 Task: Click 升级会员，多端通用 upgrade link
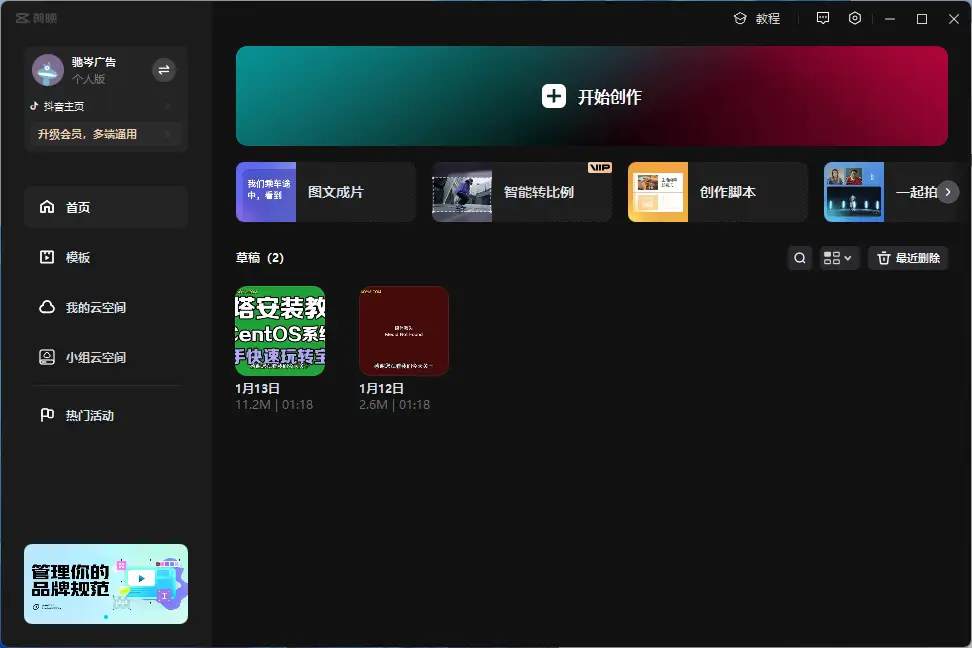[88, 134]
